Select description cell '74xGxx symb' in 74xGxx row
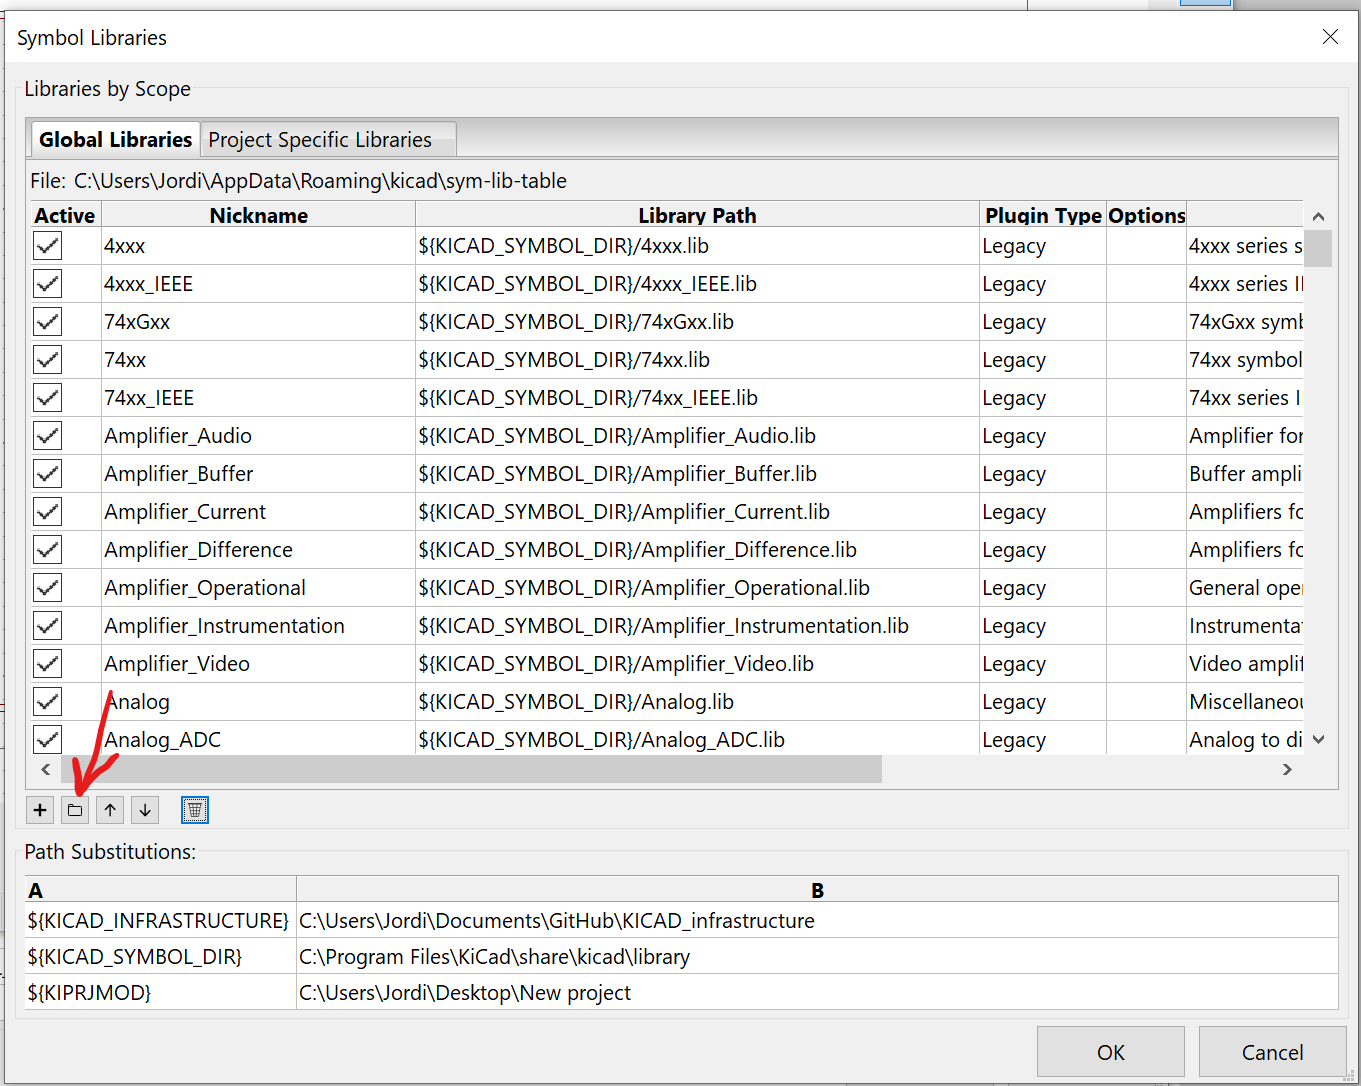This screenshot has height=1086, width=1361. [1245, 322]
